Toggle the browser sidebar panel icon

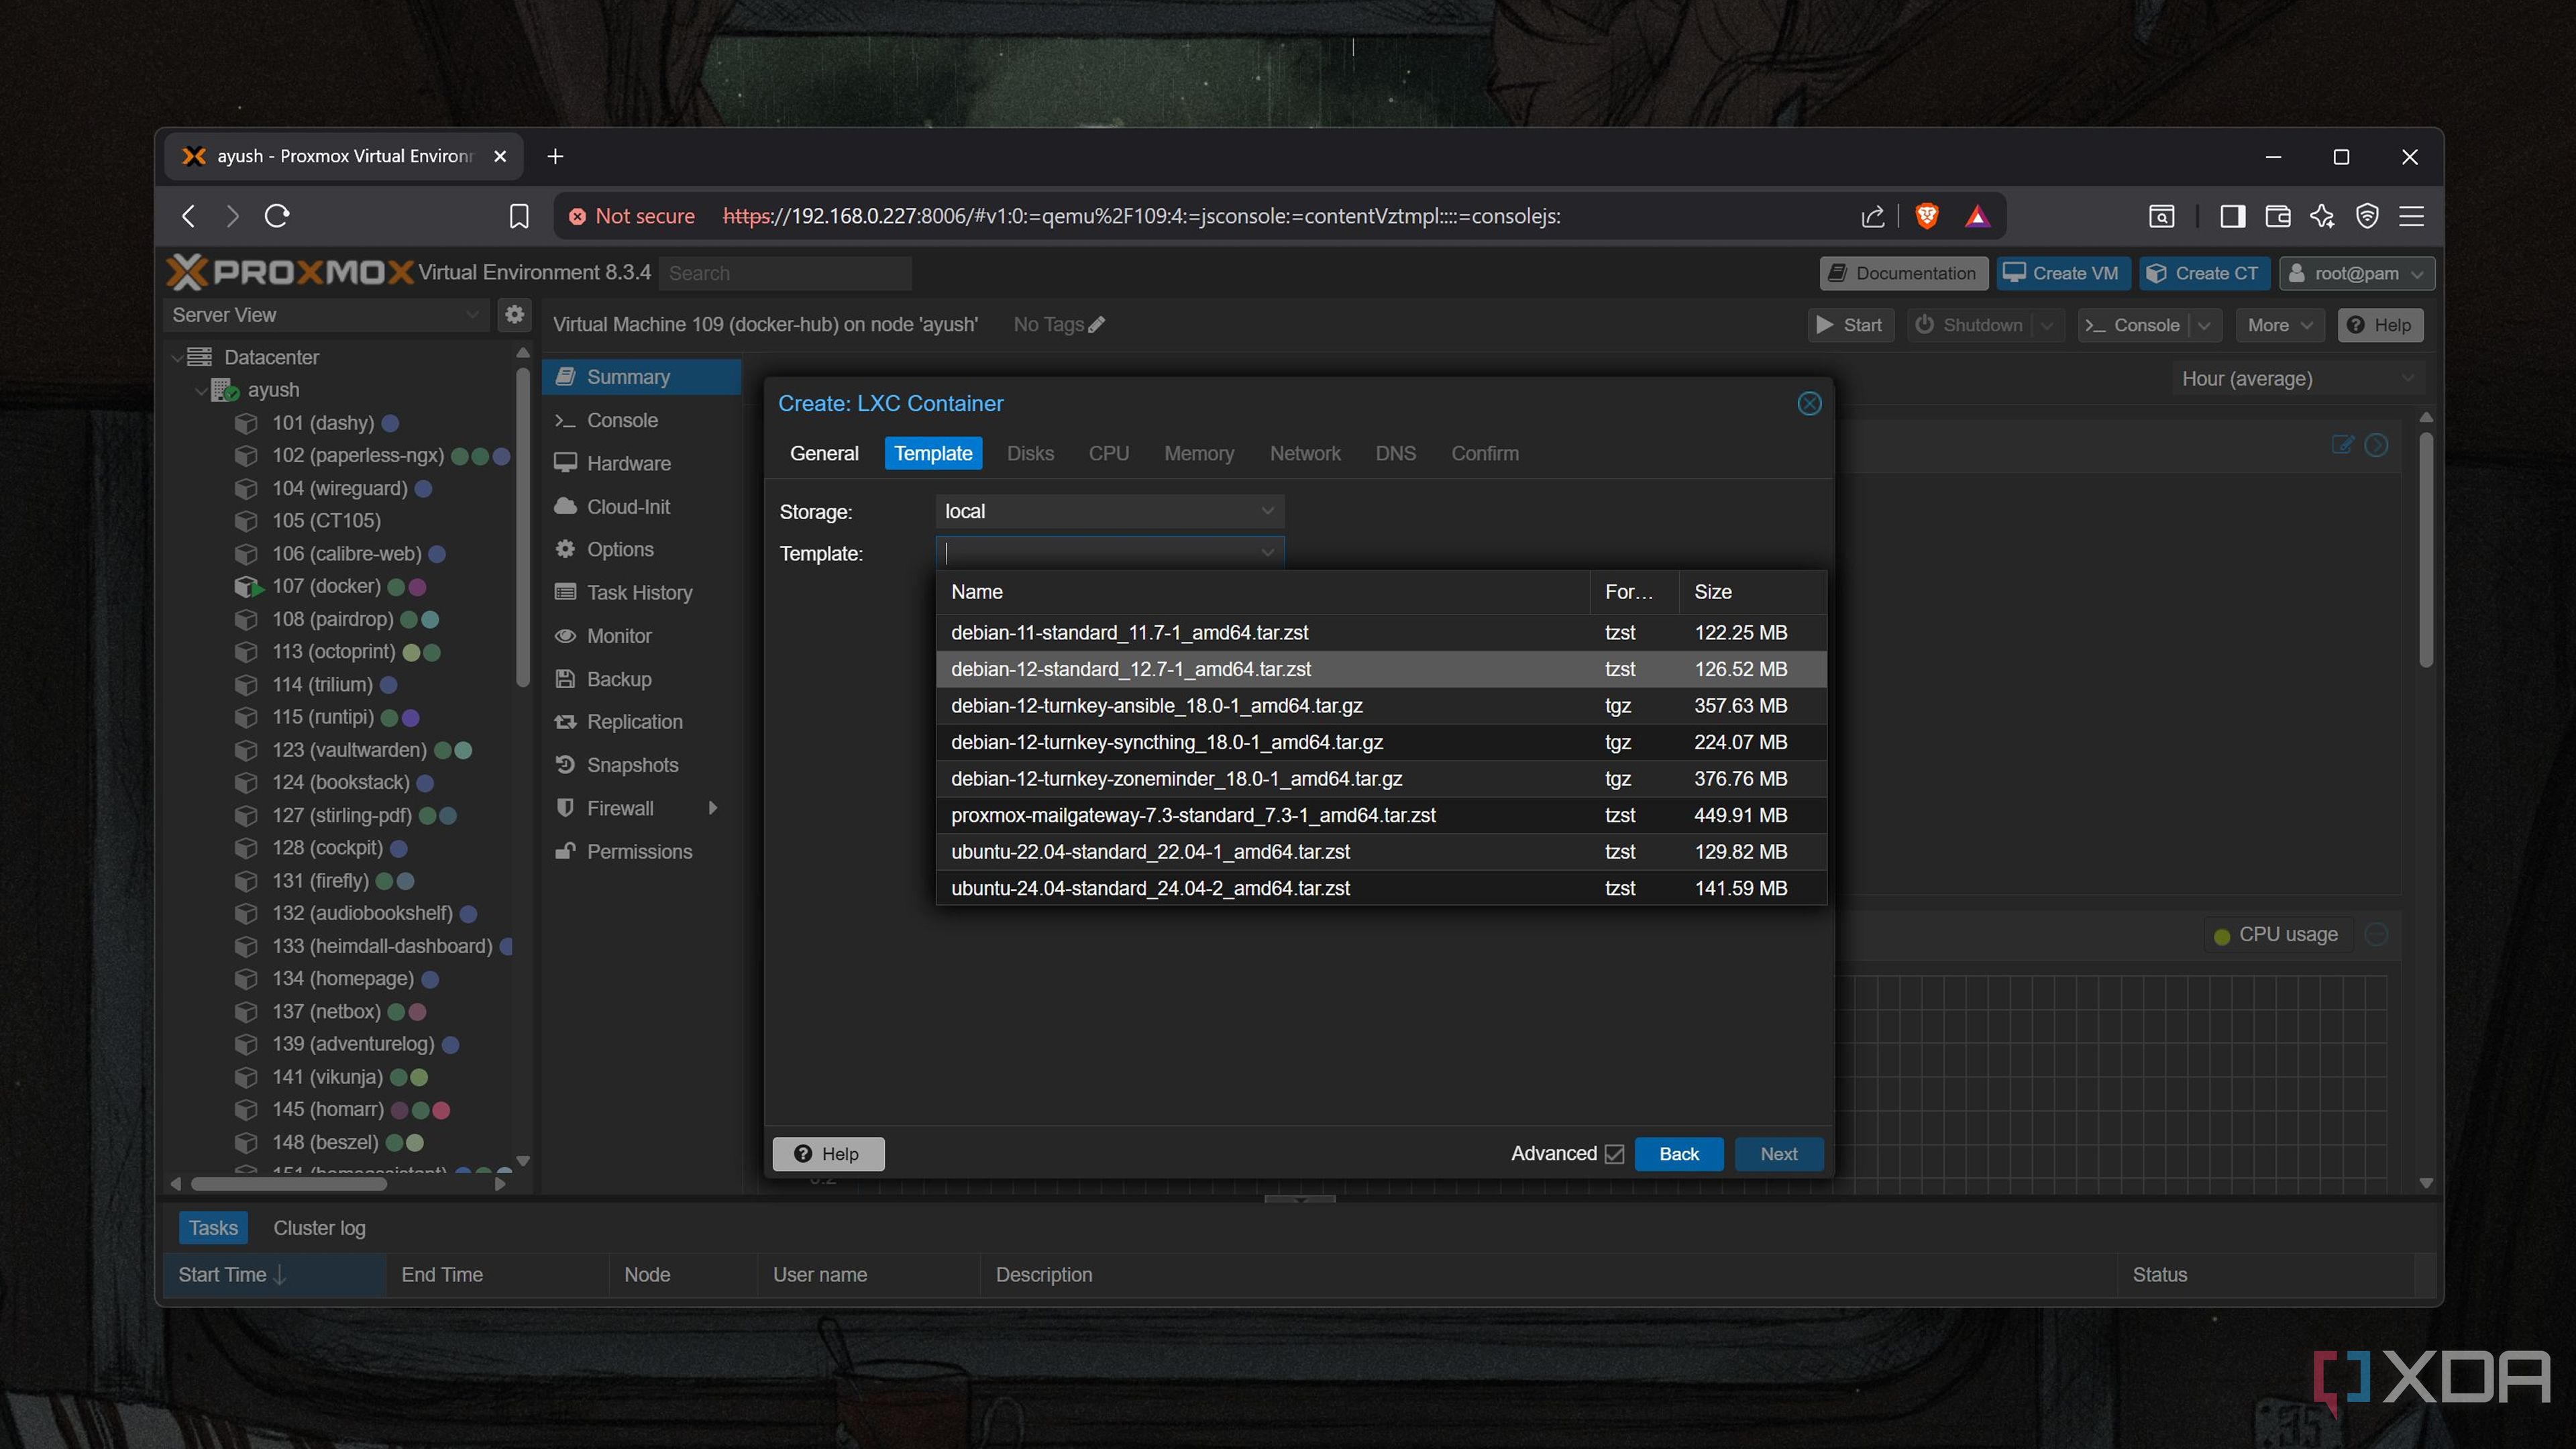pos(2232,216)
